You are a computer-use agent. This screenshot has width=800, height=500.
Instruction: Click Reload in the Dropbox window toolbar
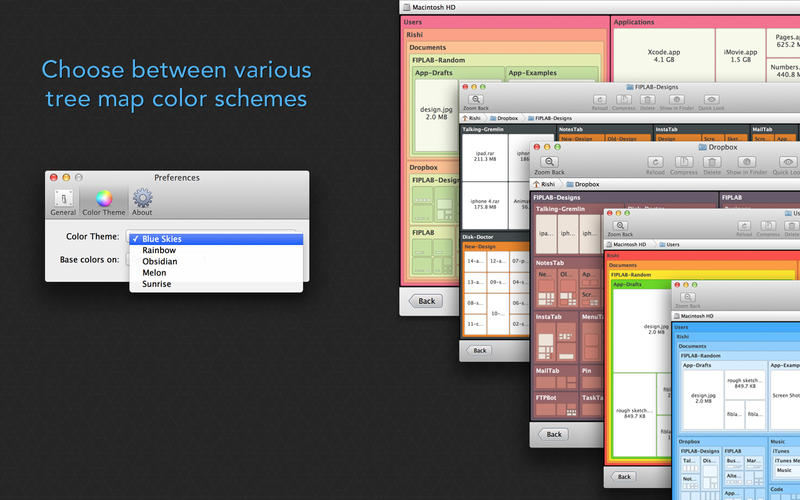point(655,166)
